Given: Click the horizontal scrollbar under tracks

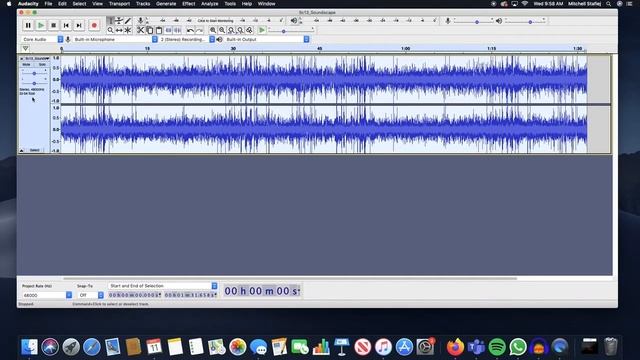Looking at the screenshot, I should click(290, 279).
